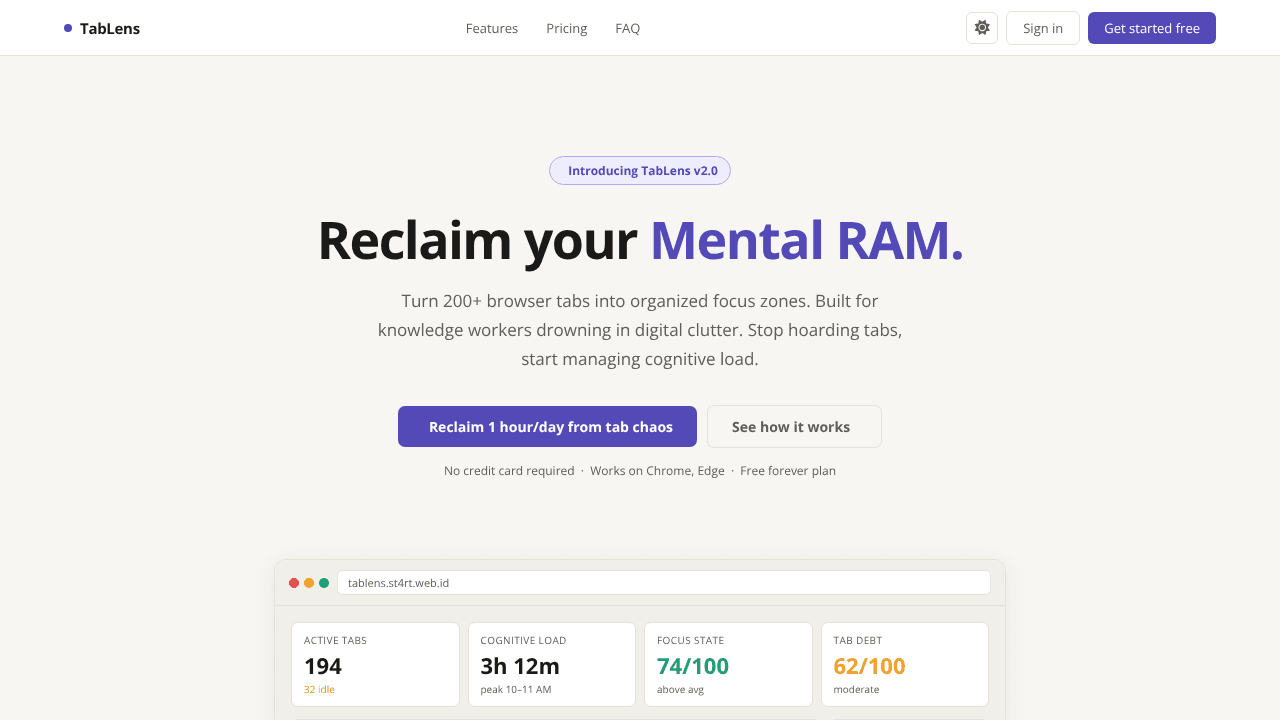
Task: Click the red dot in mockup window
Action: [294, 583]
